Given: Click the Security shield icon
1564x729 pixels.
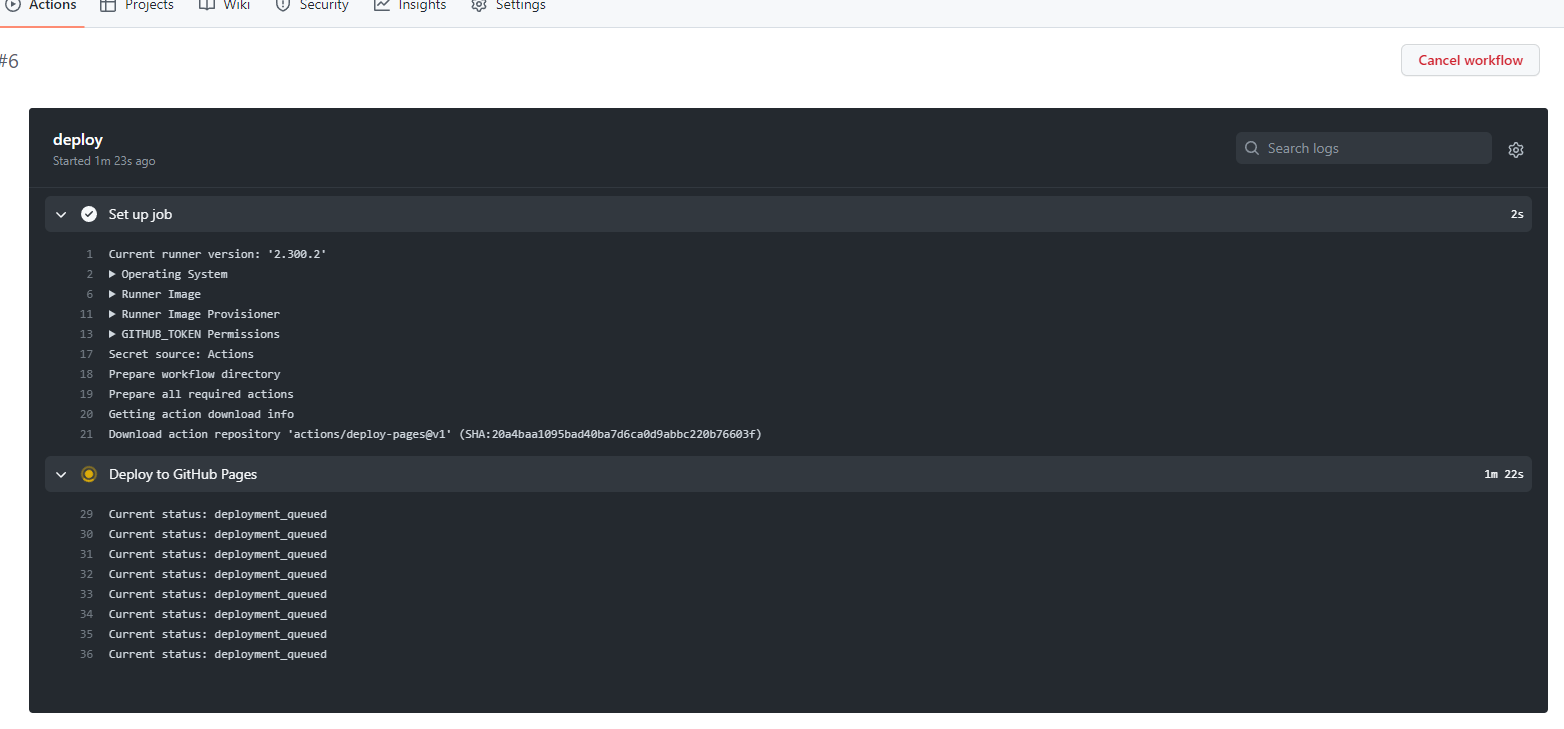Looking at the screenshot, I should pos(283,5).
